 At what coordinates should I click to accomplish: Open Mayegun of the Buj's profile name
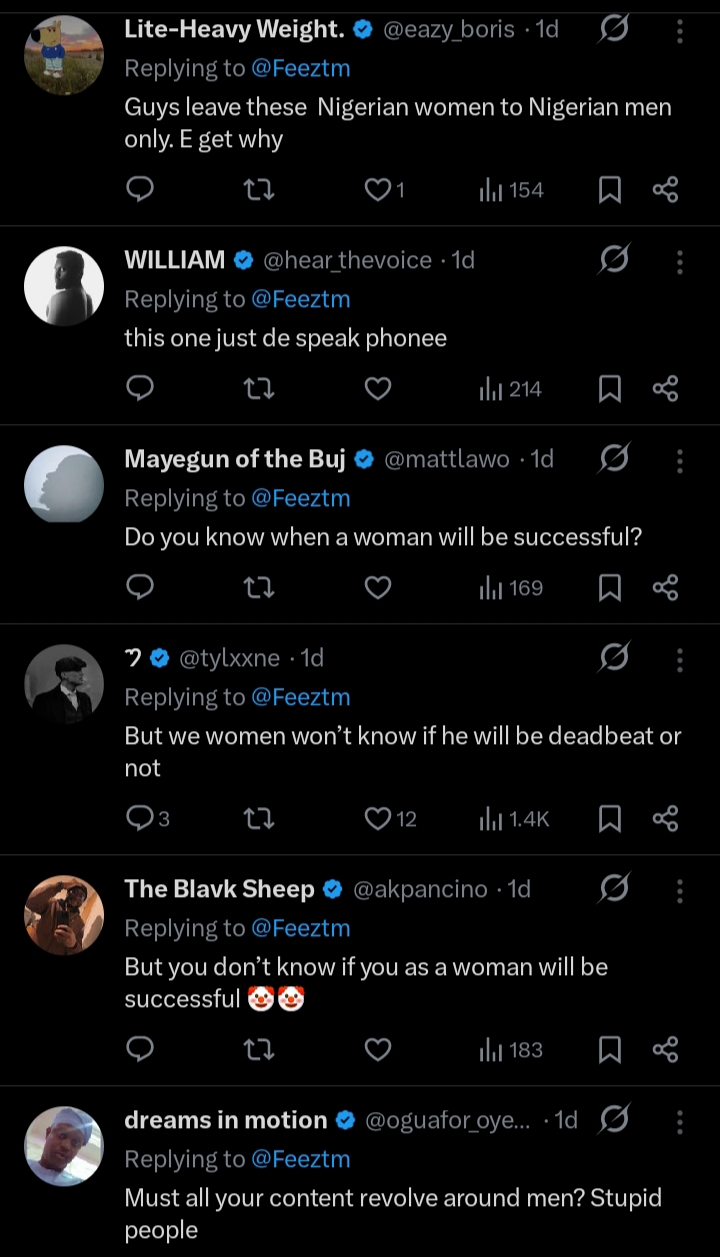[x=234, y=459]
